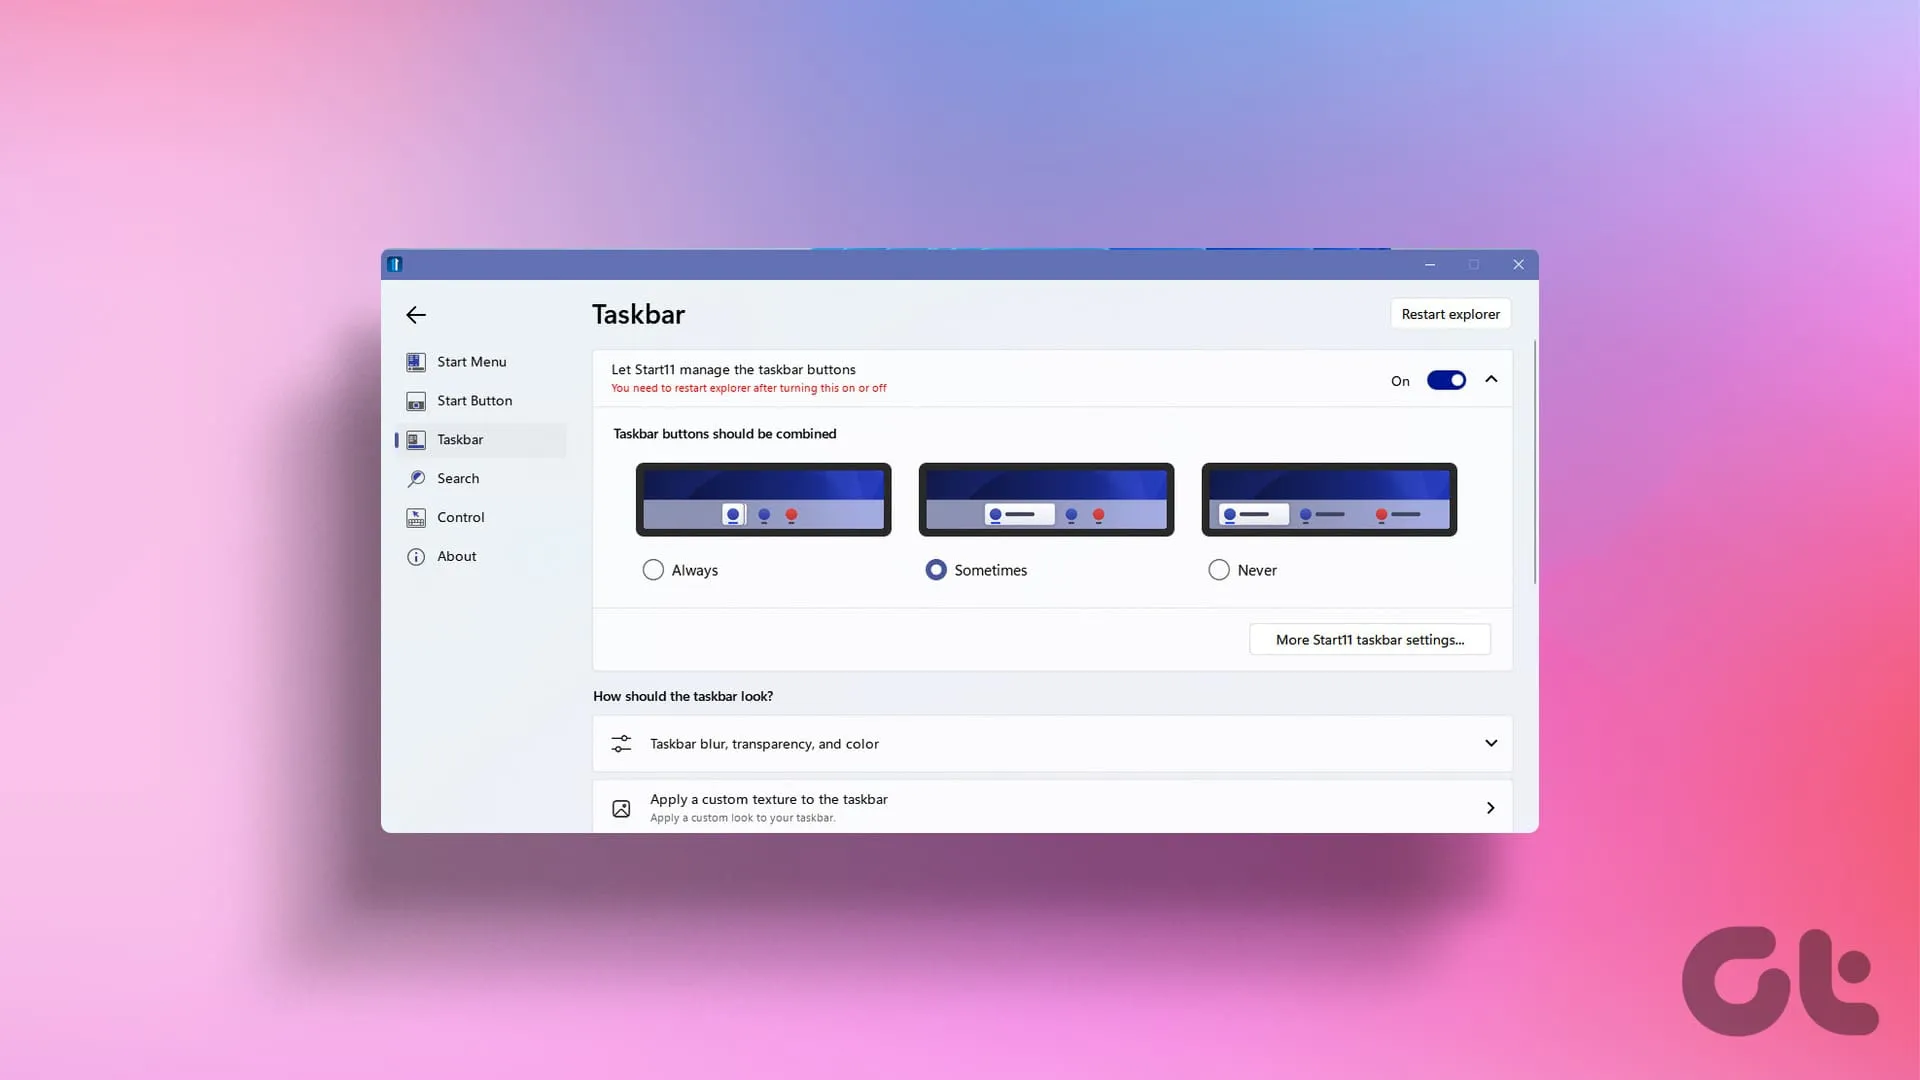Click the Never combine preview thumbnail
Image resolution: width=1920 pixels, height=1080 pixels.
pyautogui.click(x=1329, y=499)
